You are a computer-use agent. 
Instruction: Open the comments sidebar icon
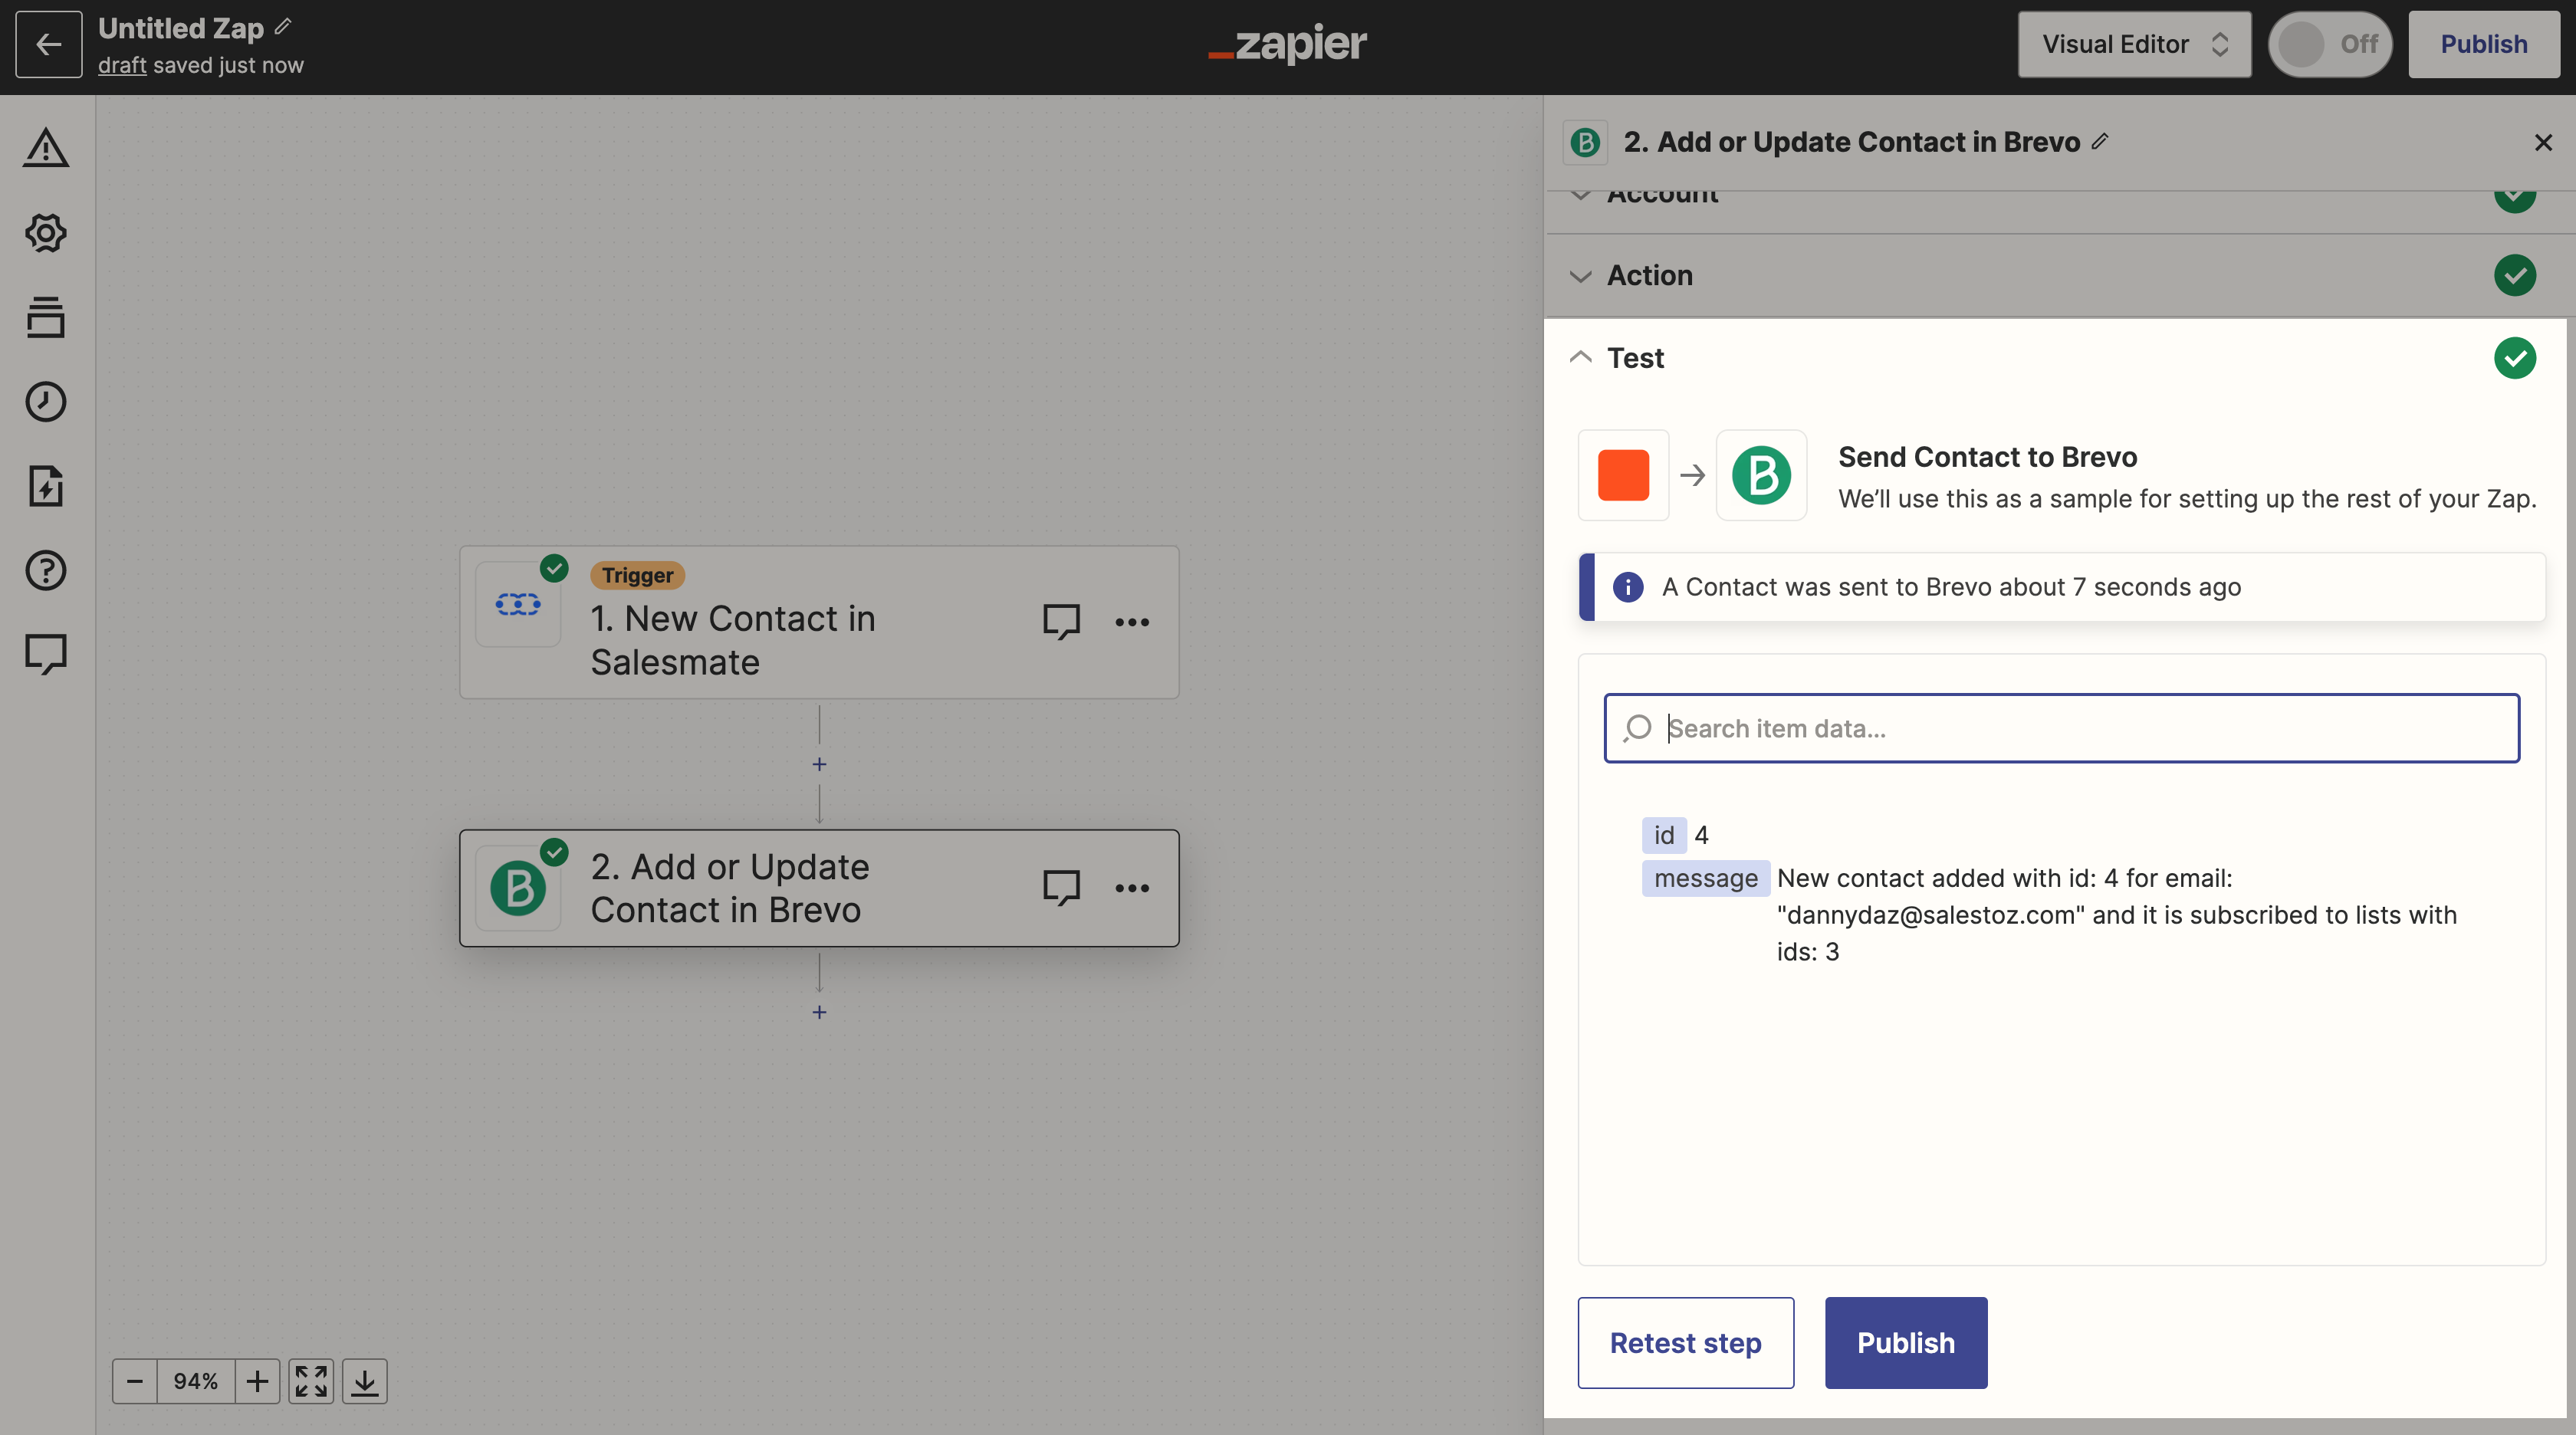point(46,655)
